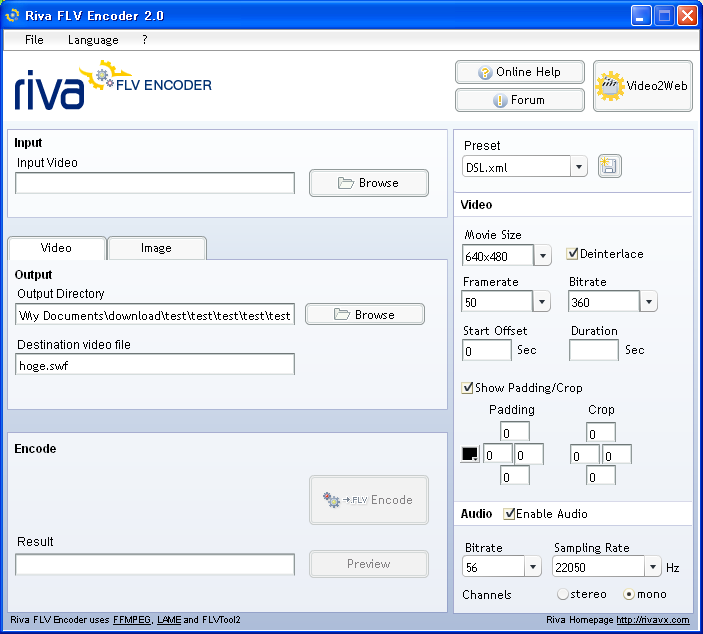Expand the Framerate dropdown

(542, 301)
